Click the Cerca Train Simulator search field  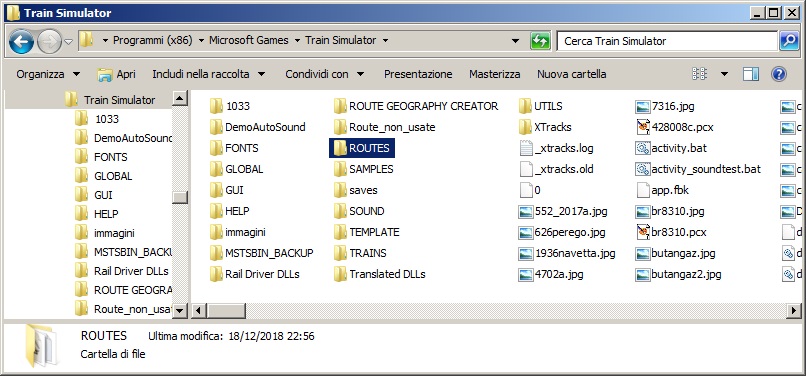[x=667, y=41]
